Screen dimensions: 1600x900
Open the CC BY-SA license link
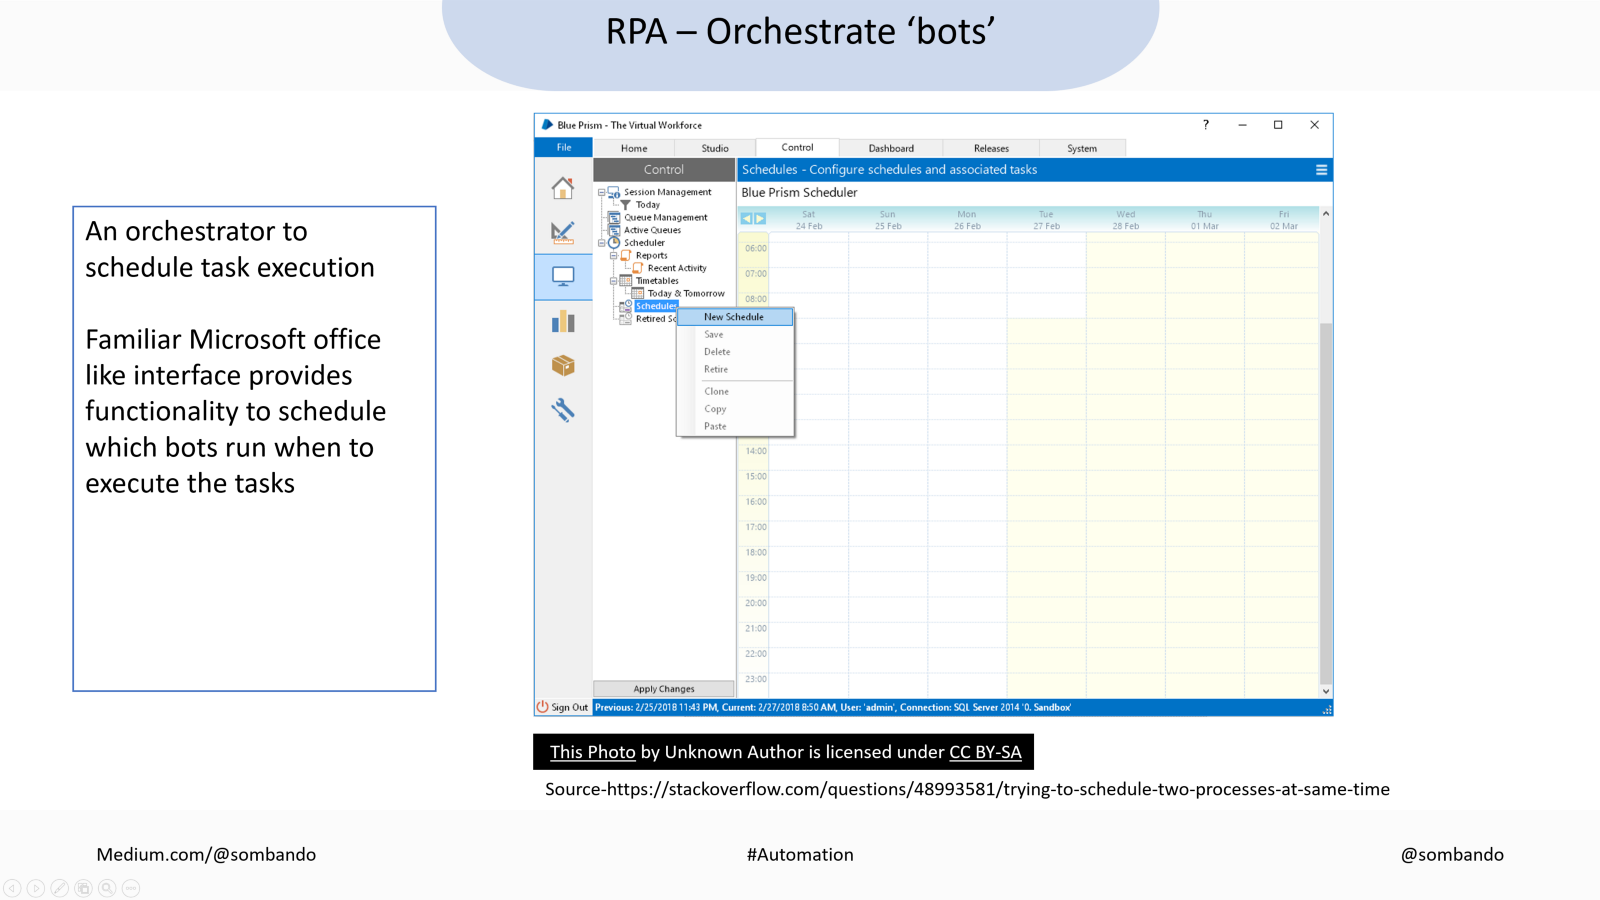click(985, 752)
